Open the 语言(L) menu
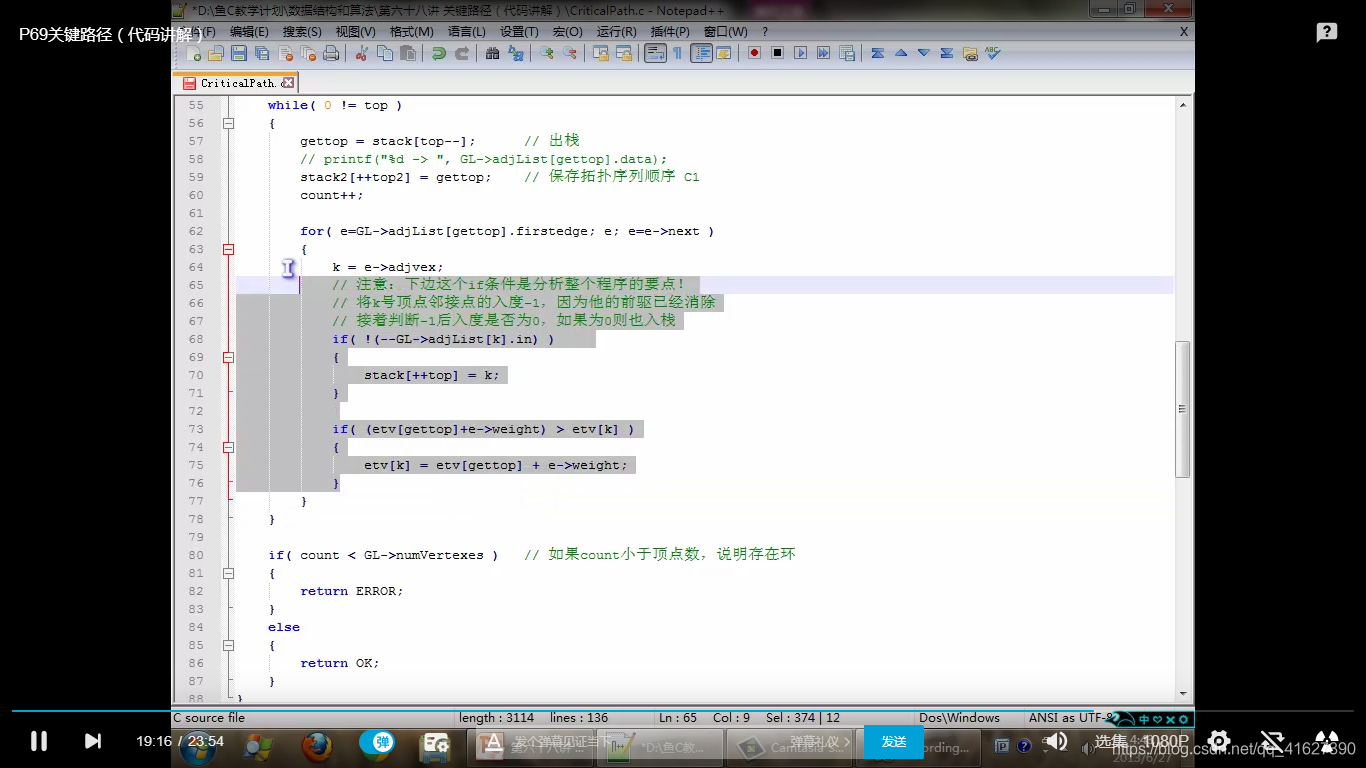 click(x=466, y=31)
